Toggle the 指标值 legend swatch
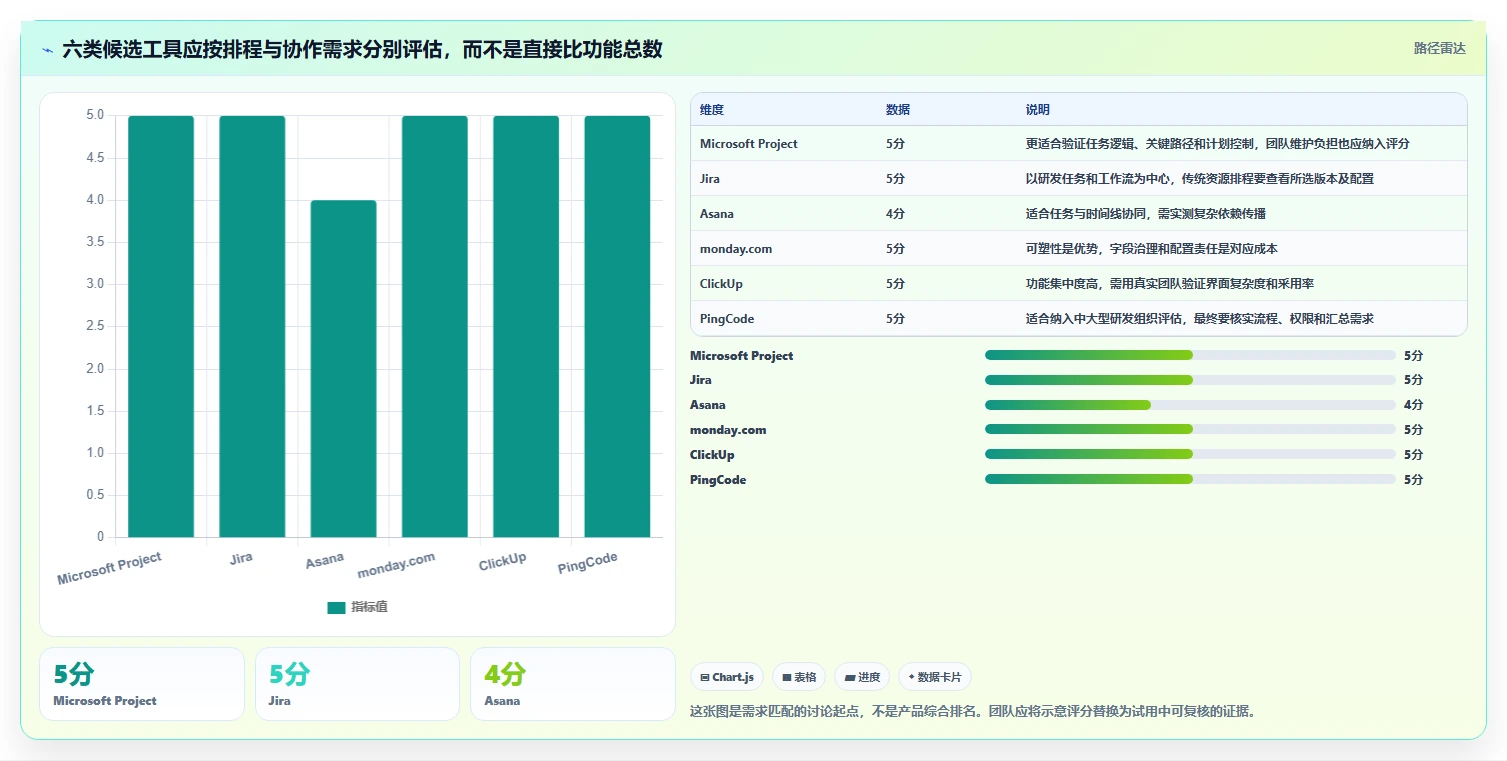This screenshot has width=1507, height=761. pos(336,607)
